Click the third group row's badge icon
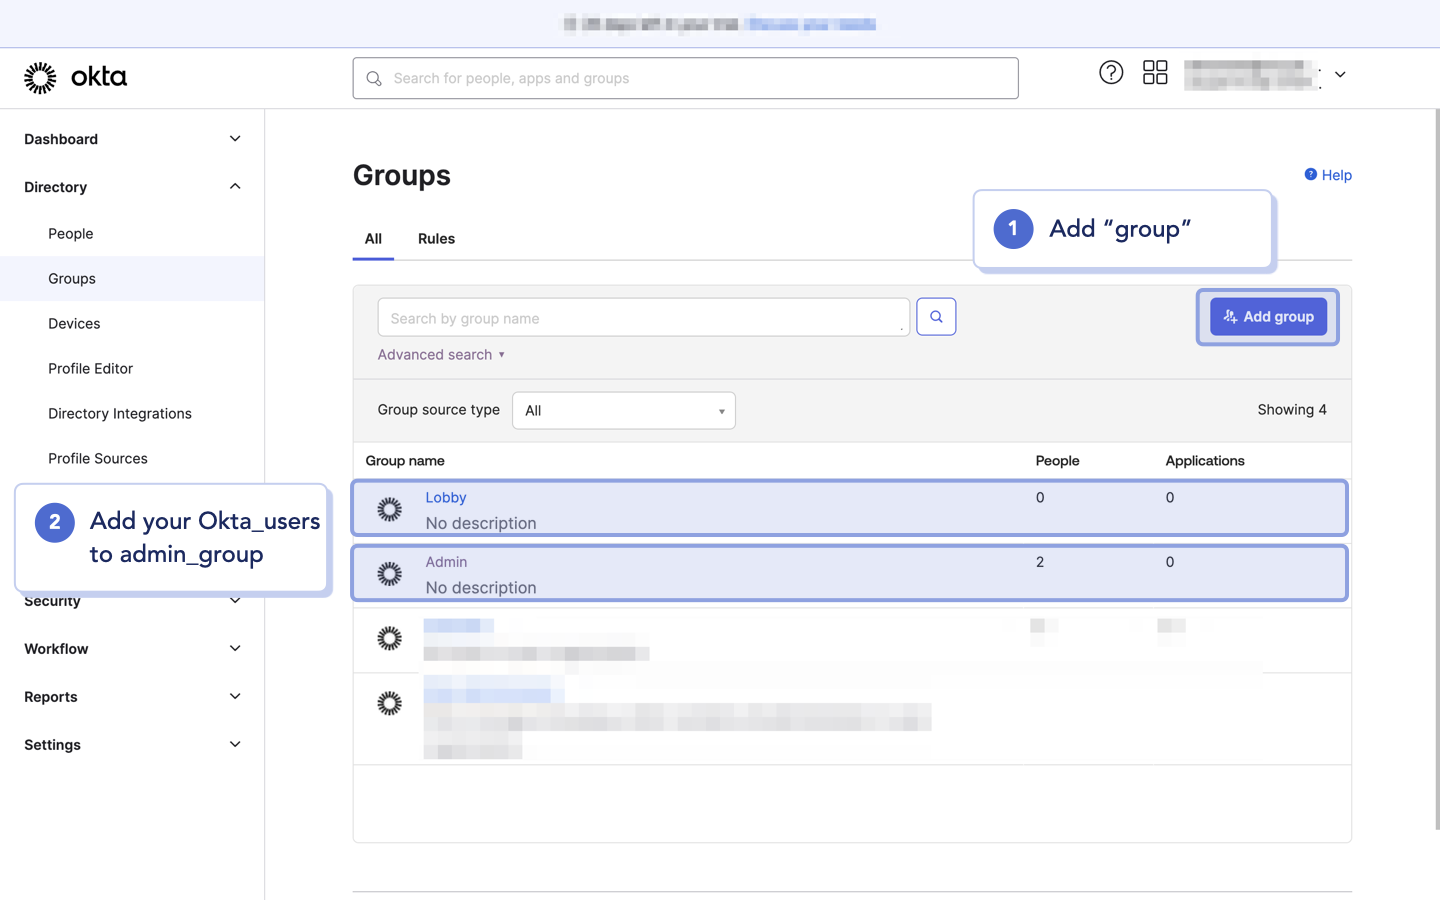The height and width of the screenshot is (900, 1440). click(x=389, y=638)
